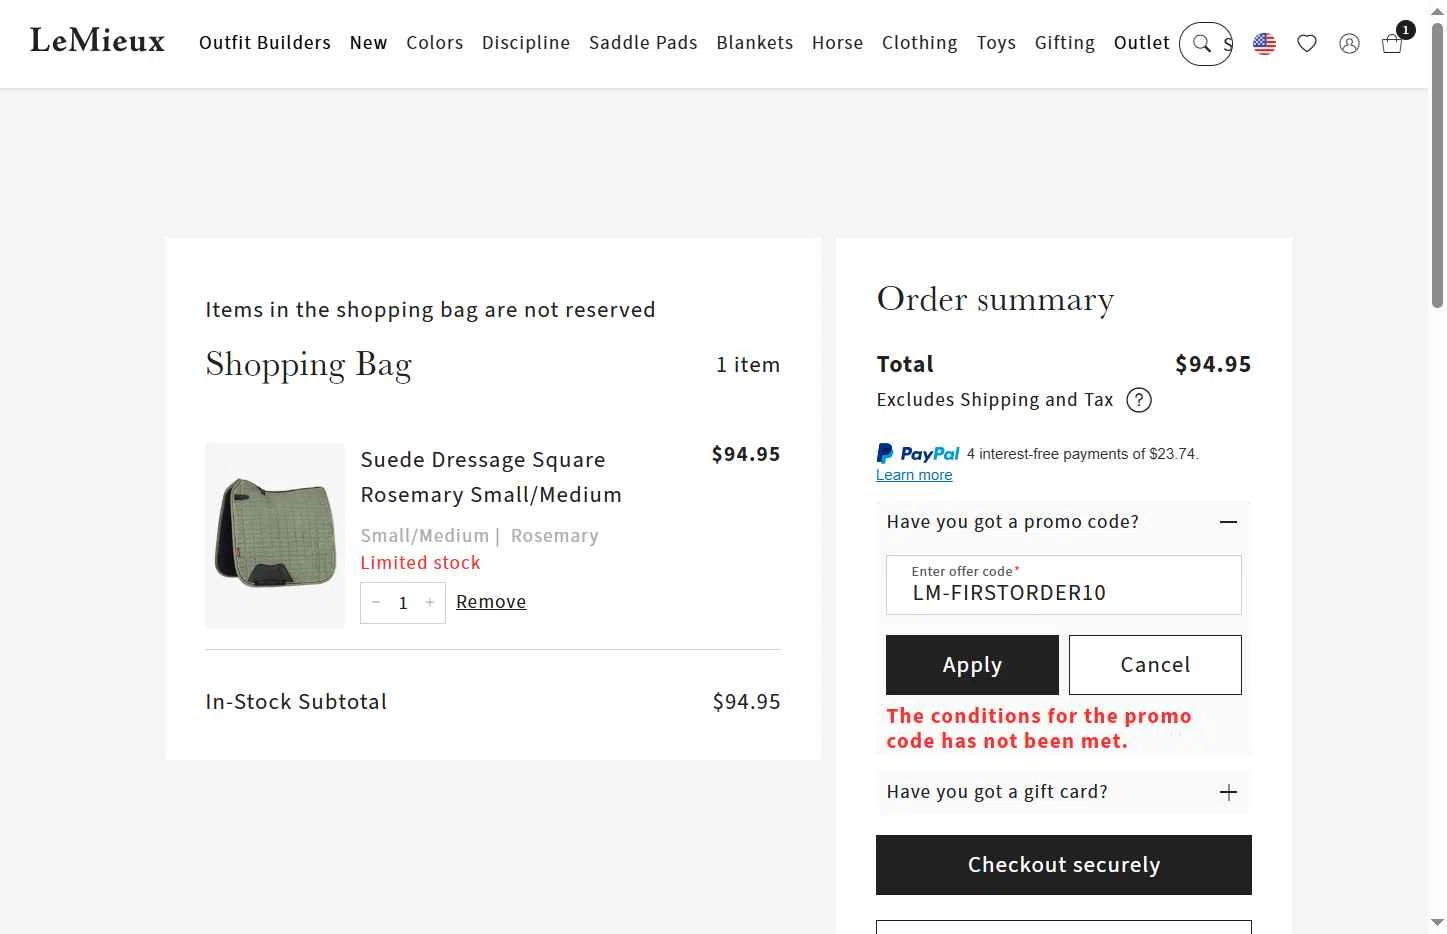Click the scrollbar down arrow
This screenshot has width=1447, height=934.
(1437, 923)
